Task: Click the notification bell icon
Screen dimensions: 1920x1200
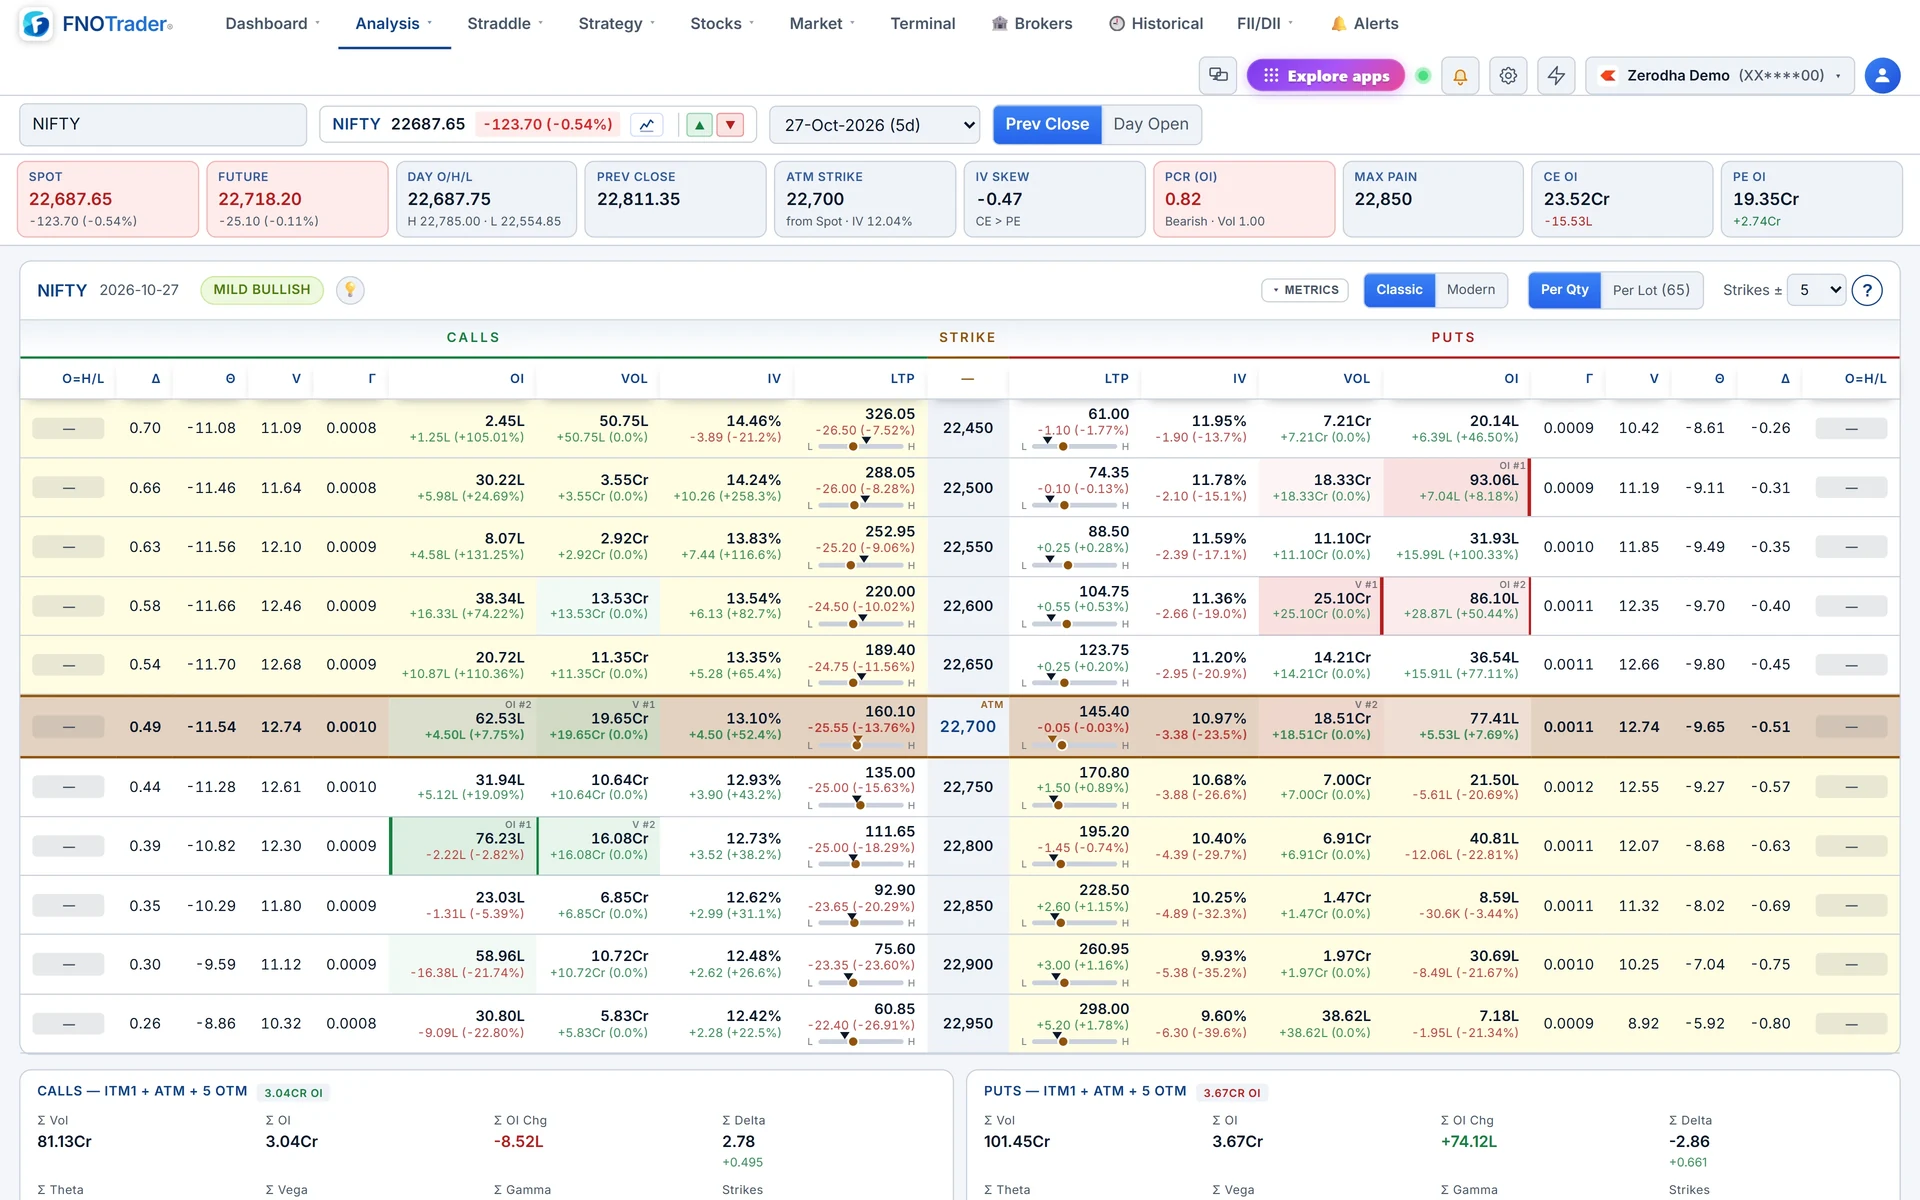Action: (1460, 75)
